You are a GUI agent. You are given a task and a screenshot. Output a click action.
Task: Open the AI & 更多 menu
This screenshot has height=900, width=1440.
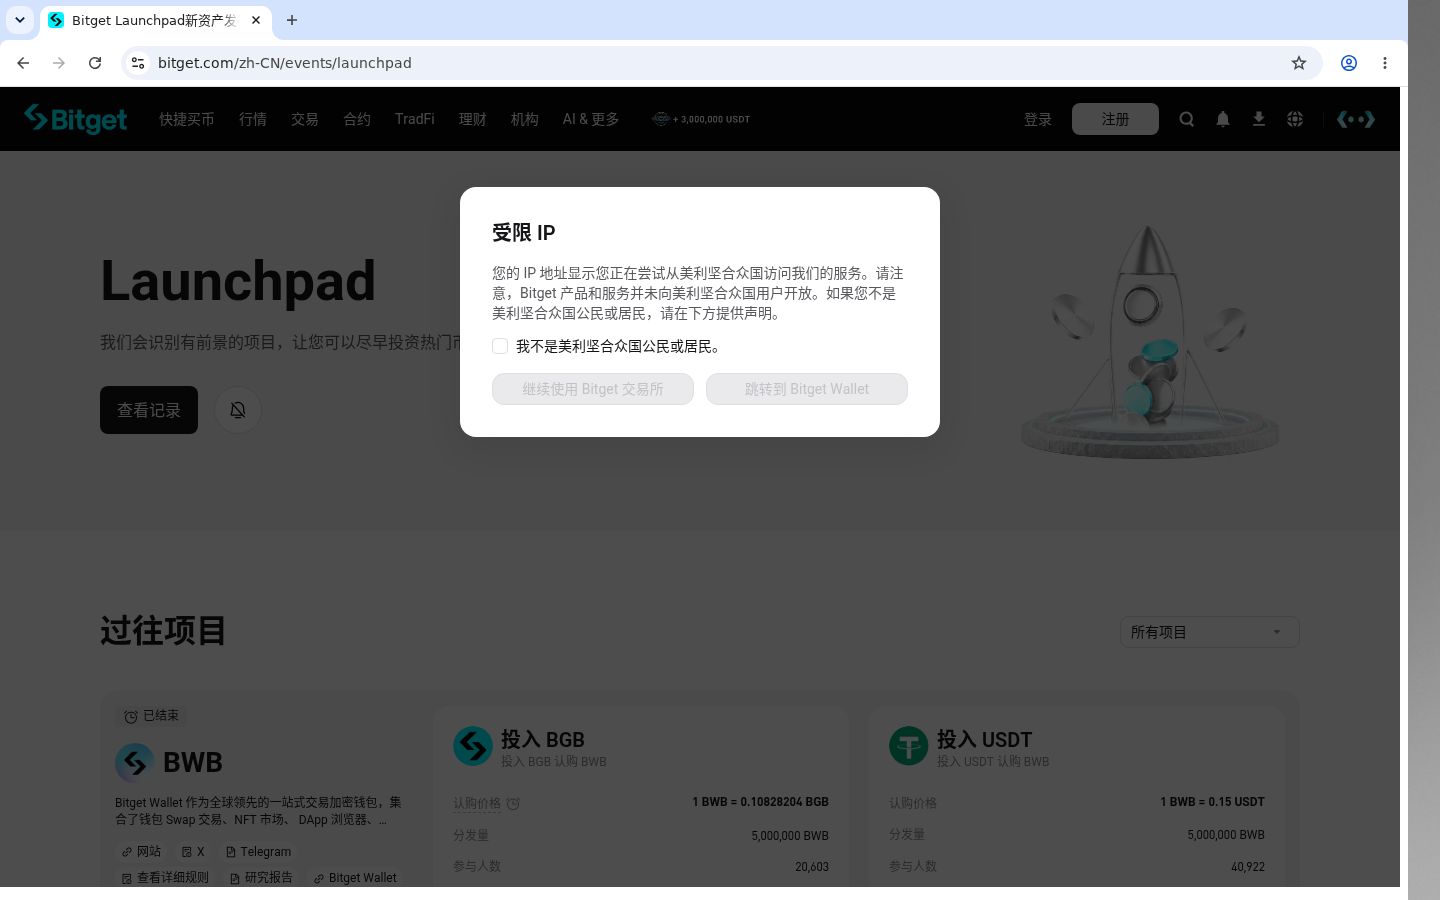click(x=591, y=119)
